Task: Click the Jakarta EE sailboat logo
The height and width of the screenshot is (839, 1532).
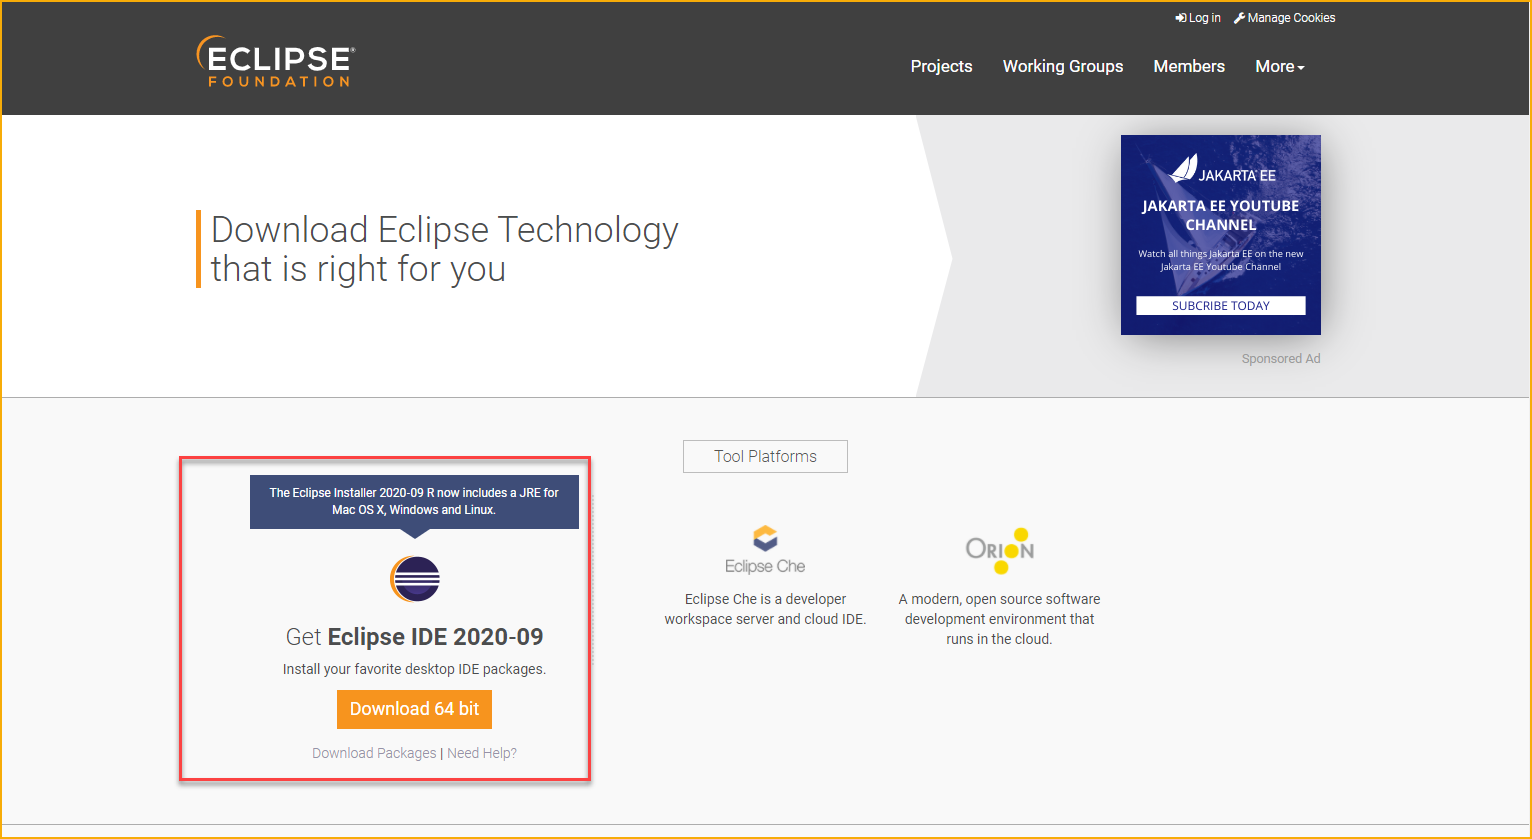Action: point(1184,168)
